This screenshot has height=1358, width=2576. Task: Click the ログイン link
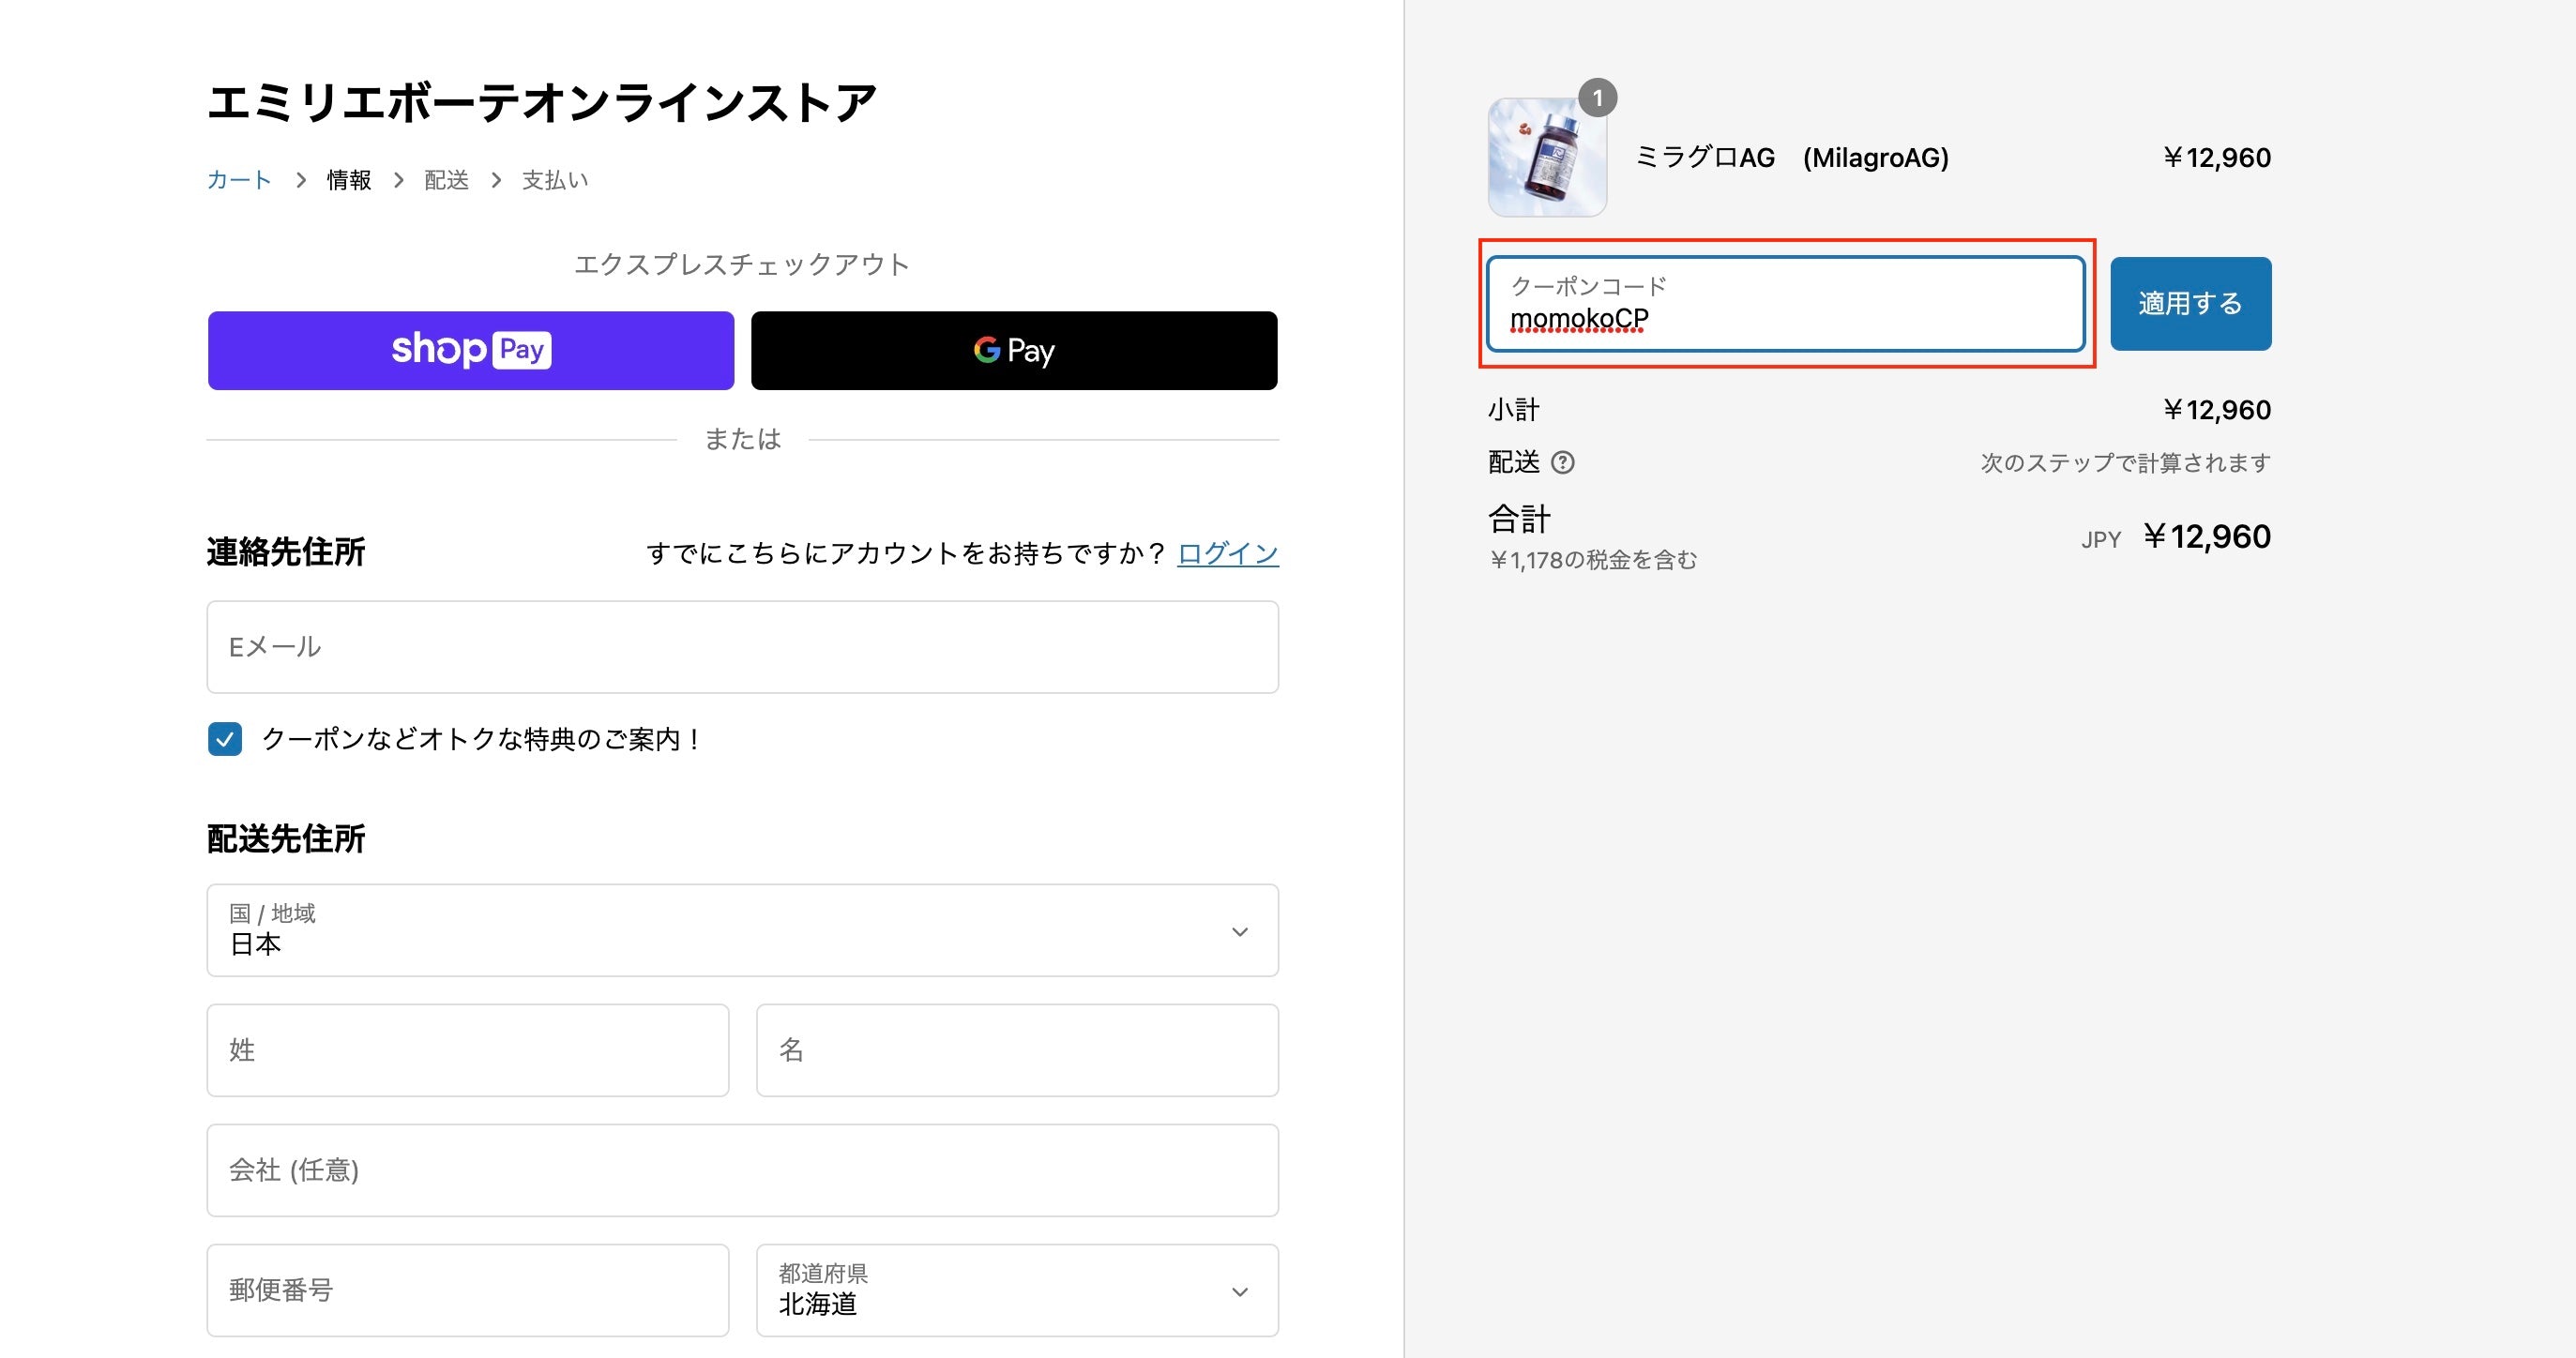click(1227, 553)
